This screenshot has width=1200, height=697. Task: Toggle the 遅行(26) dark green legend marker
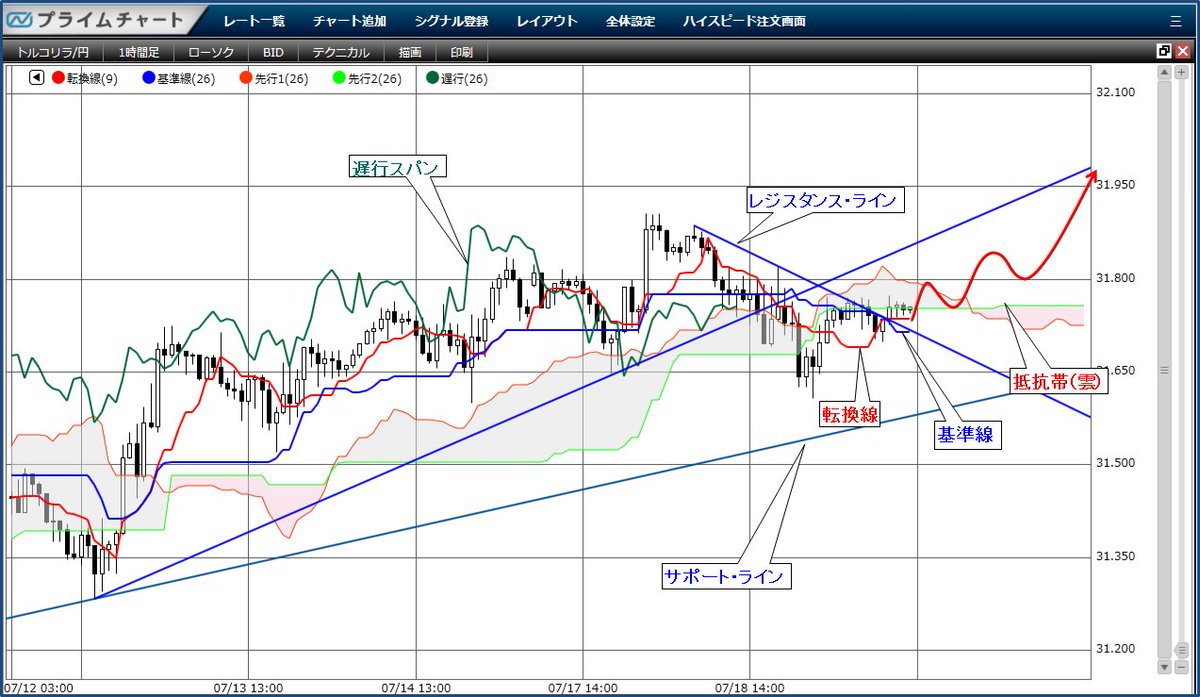pyautogui.click(x=432, y=78)
